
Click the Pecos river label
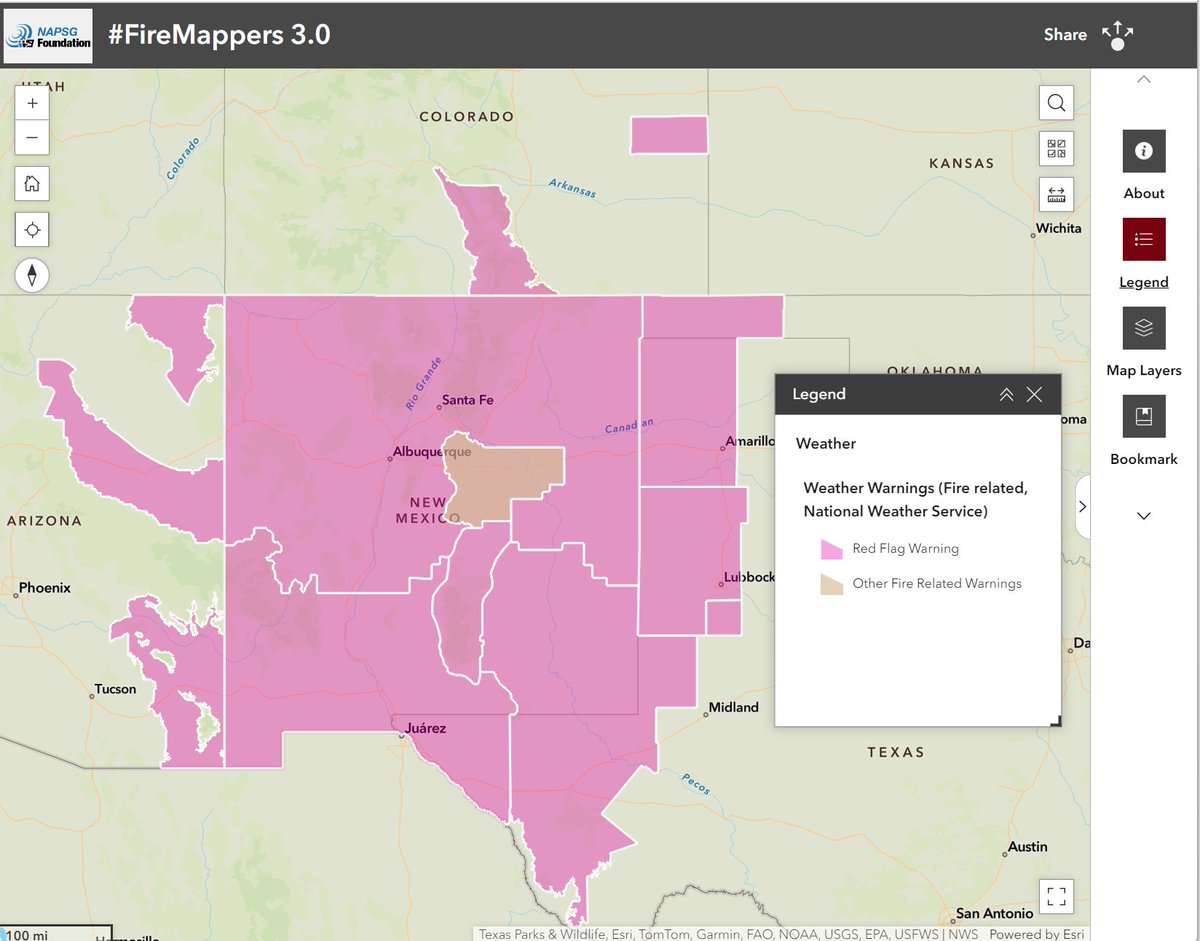(x=697, y=783)
